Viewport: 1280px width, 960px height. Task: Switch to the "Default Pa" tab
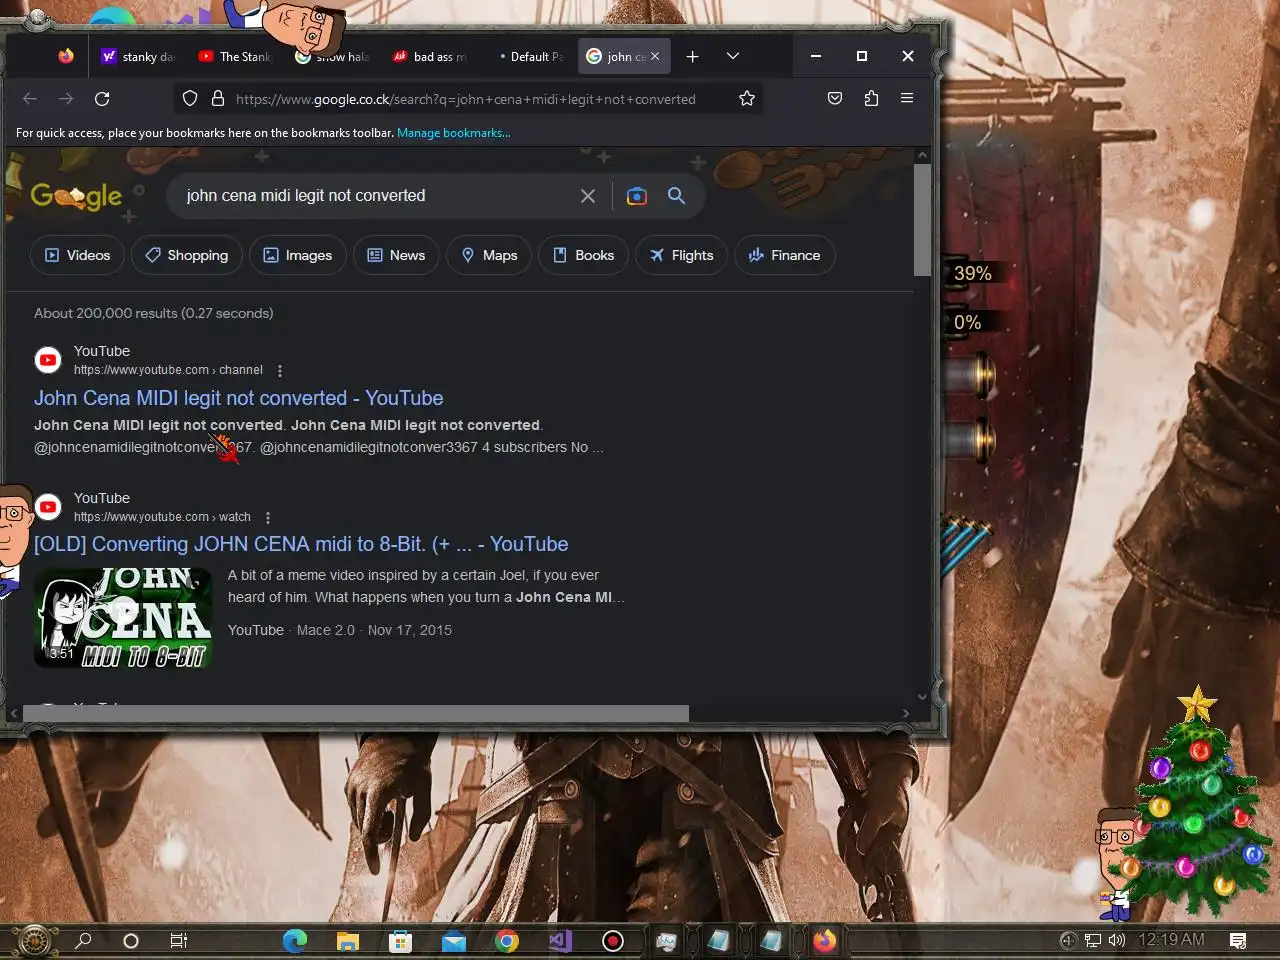527,57
